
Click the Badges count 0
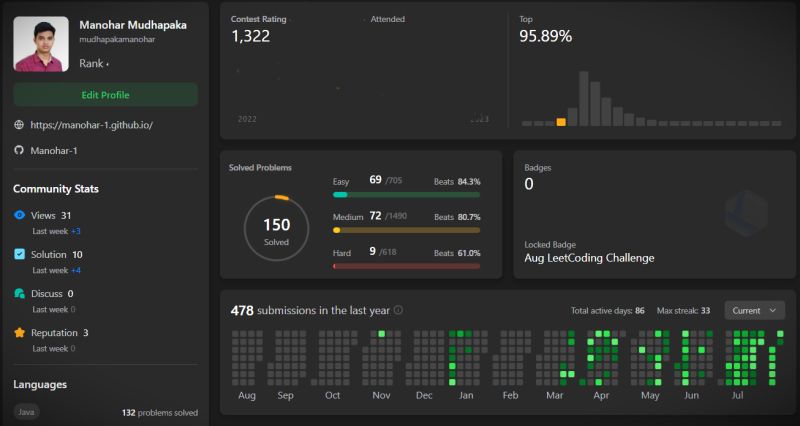click(x=529, y=184)
